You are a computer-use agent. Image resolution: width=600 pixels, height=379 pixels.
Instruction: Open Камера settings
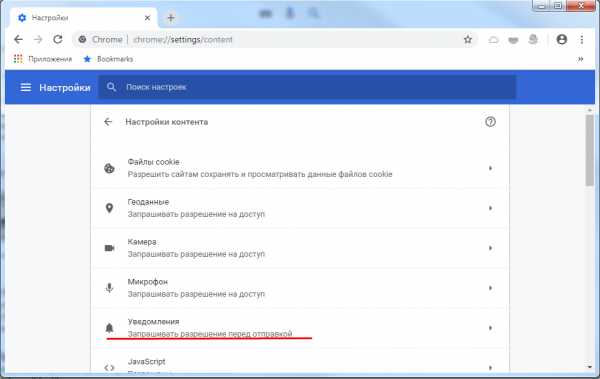click(300, 248)
